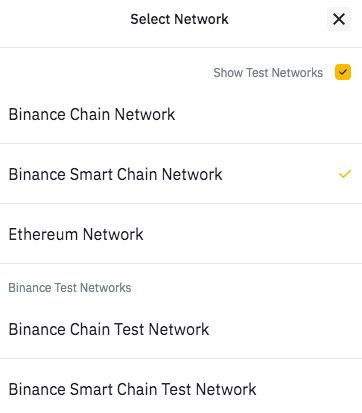Hide test networks using the checkbox
The height and width of the screenshot is (413, 362).
click(343, 72)
